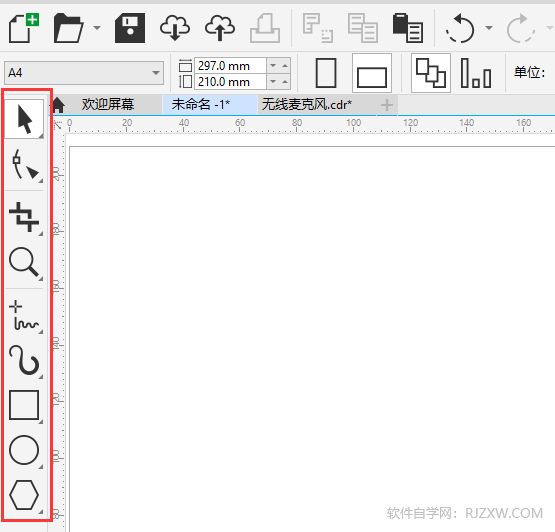Select the Freehand drawing tool
The image size is (555, 532).
coord(24,315)
